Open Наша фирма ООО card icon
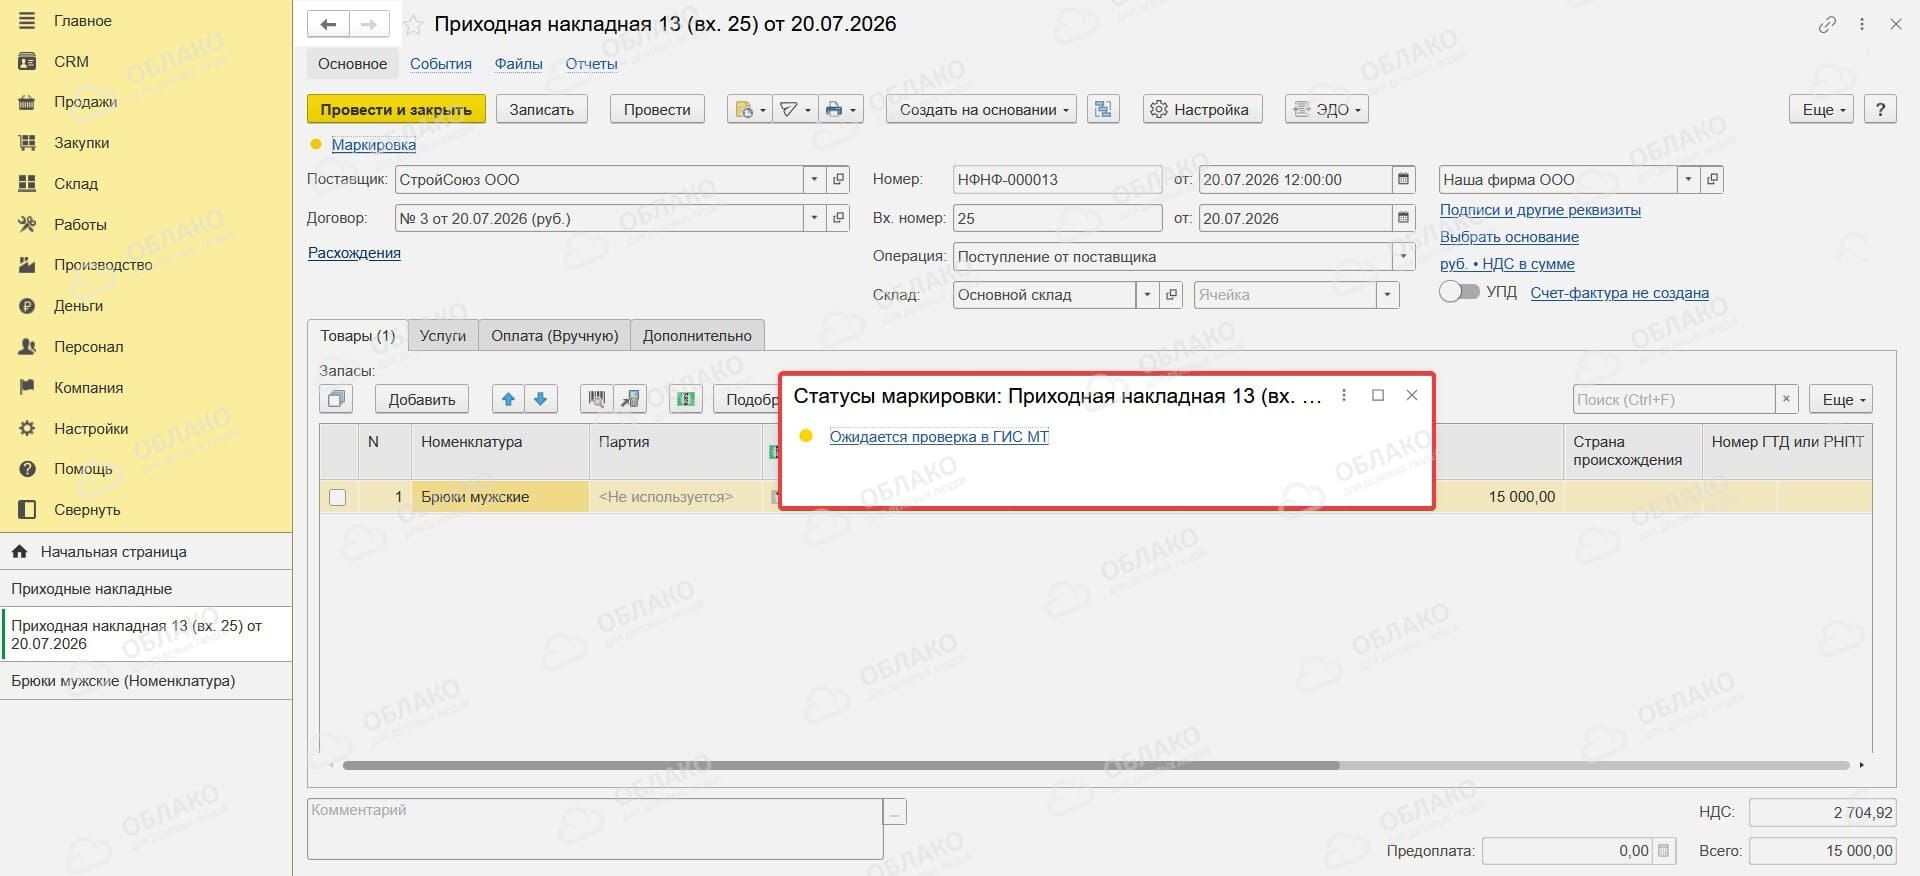The height and width of the screenshot is (876, 1920). (x=1712, y=179)
